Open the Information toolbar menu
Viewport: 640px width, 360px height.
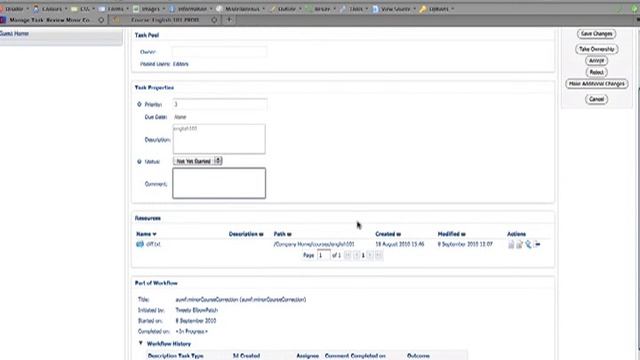click(191, 9)
